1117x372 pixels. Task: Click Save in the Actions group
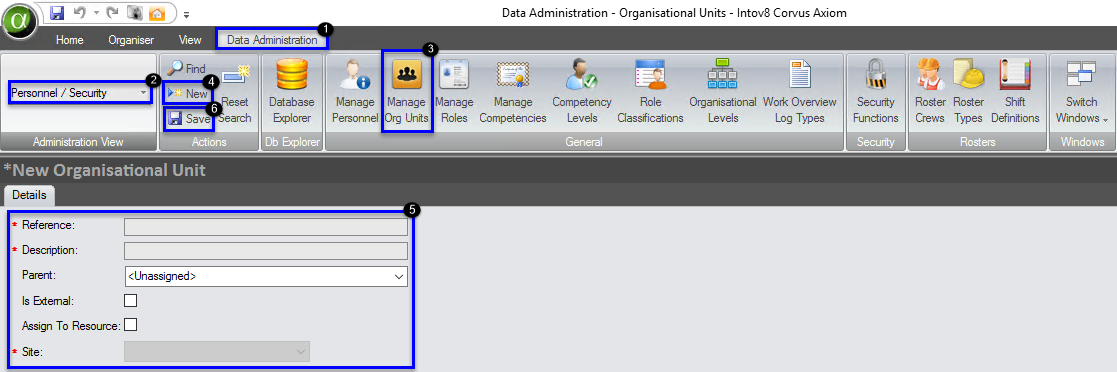tap(189, 119)
